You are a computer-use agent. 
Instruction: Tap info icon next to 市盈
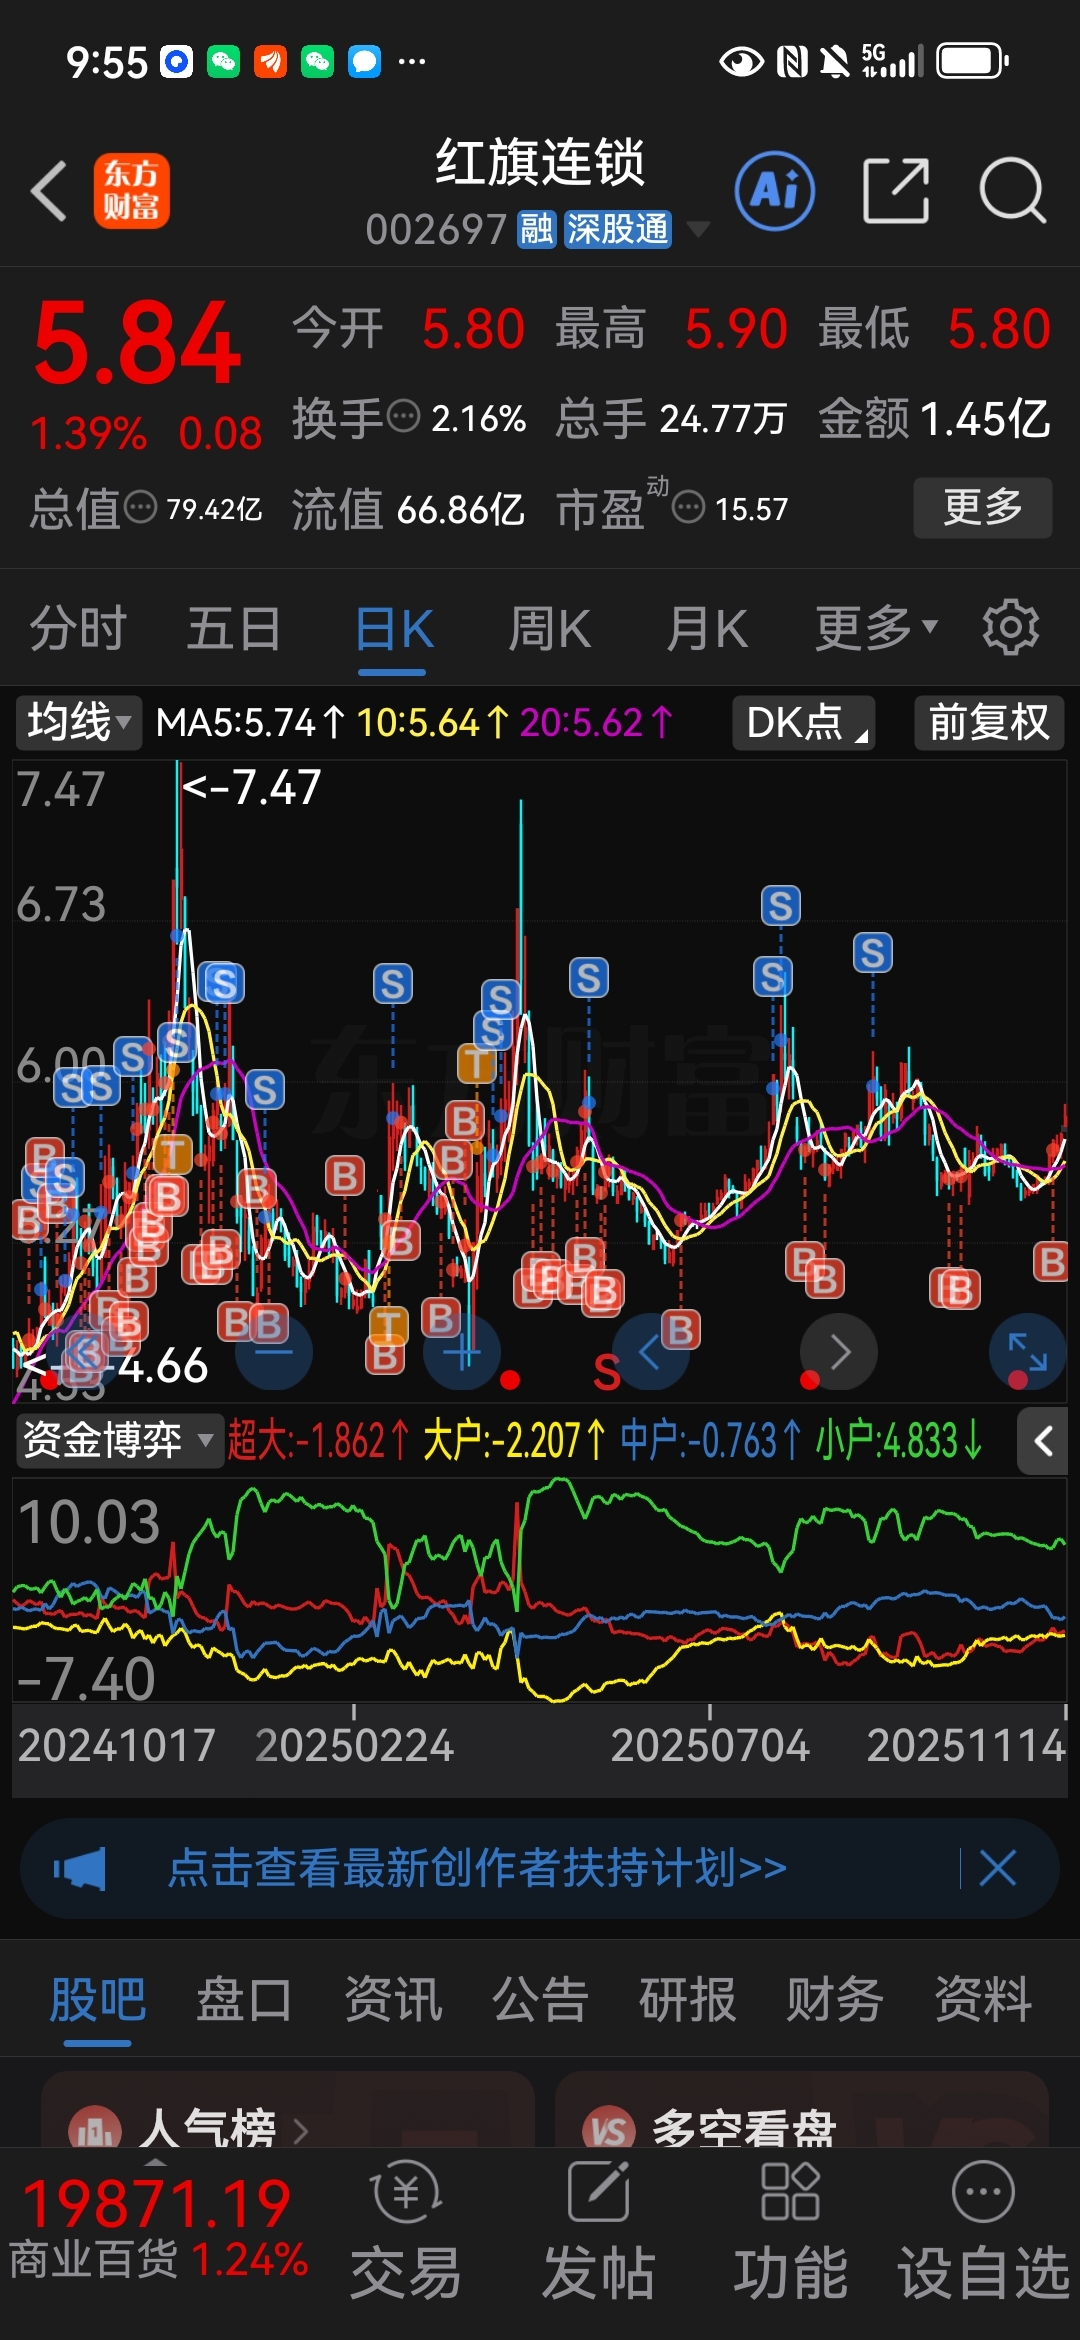(688, 507)
